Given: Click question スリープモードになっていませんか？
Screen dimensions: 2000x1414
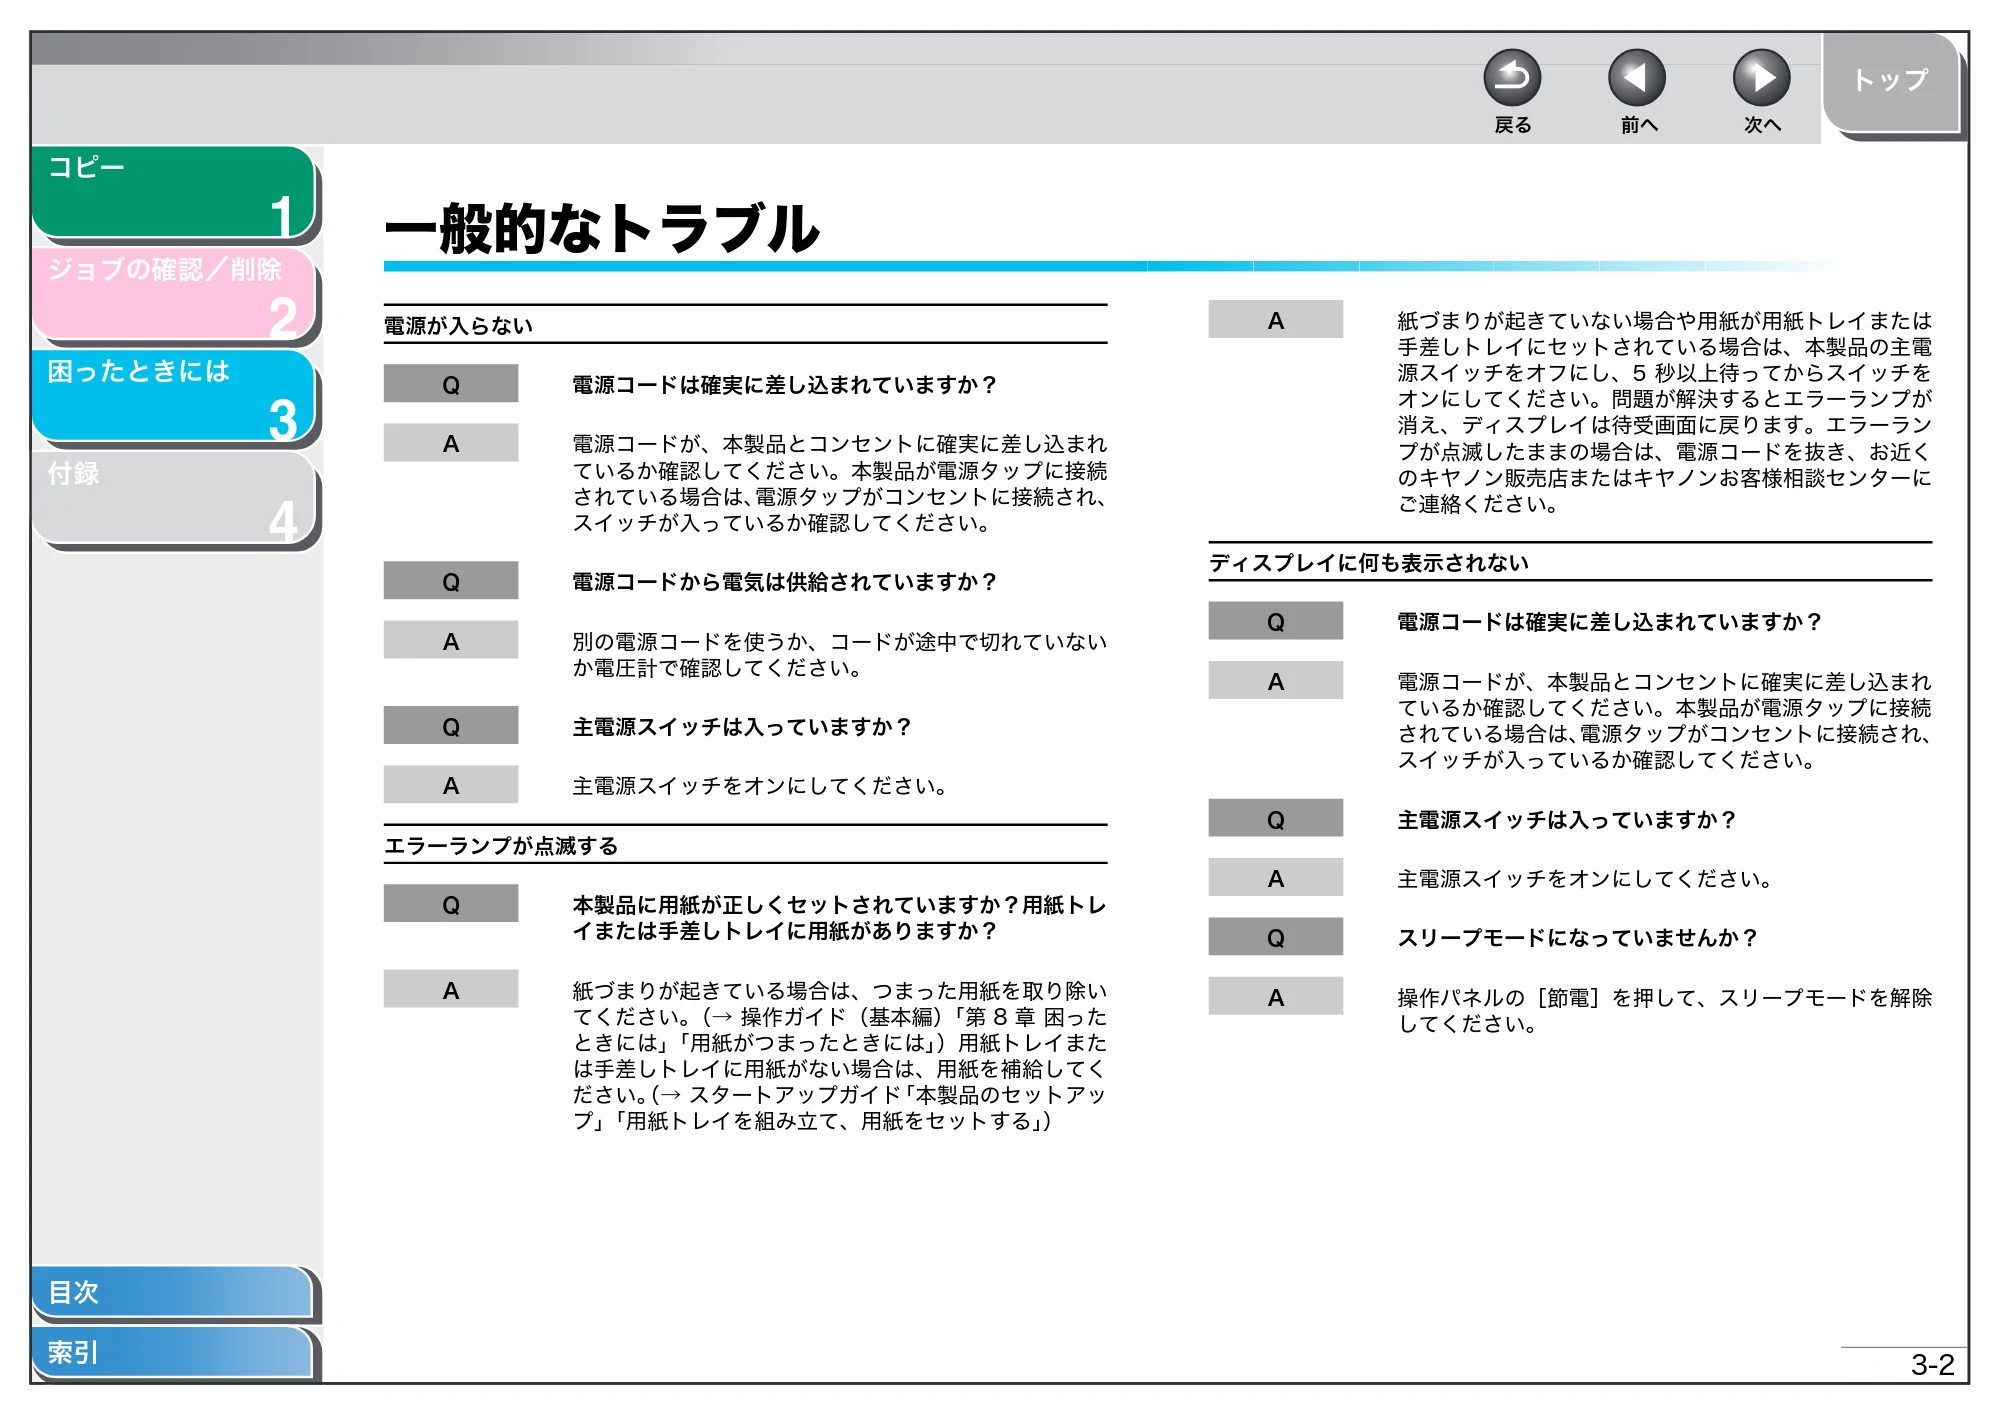Looking at the screenshot, I should click(1577, 938).
